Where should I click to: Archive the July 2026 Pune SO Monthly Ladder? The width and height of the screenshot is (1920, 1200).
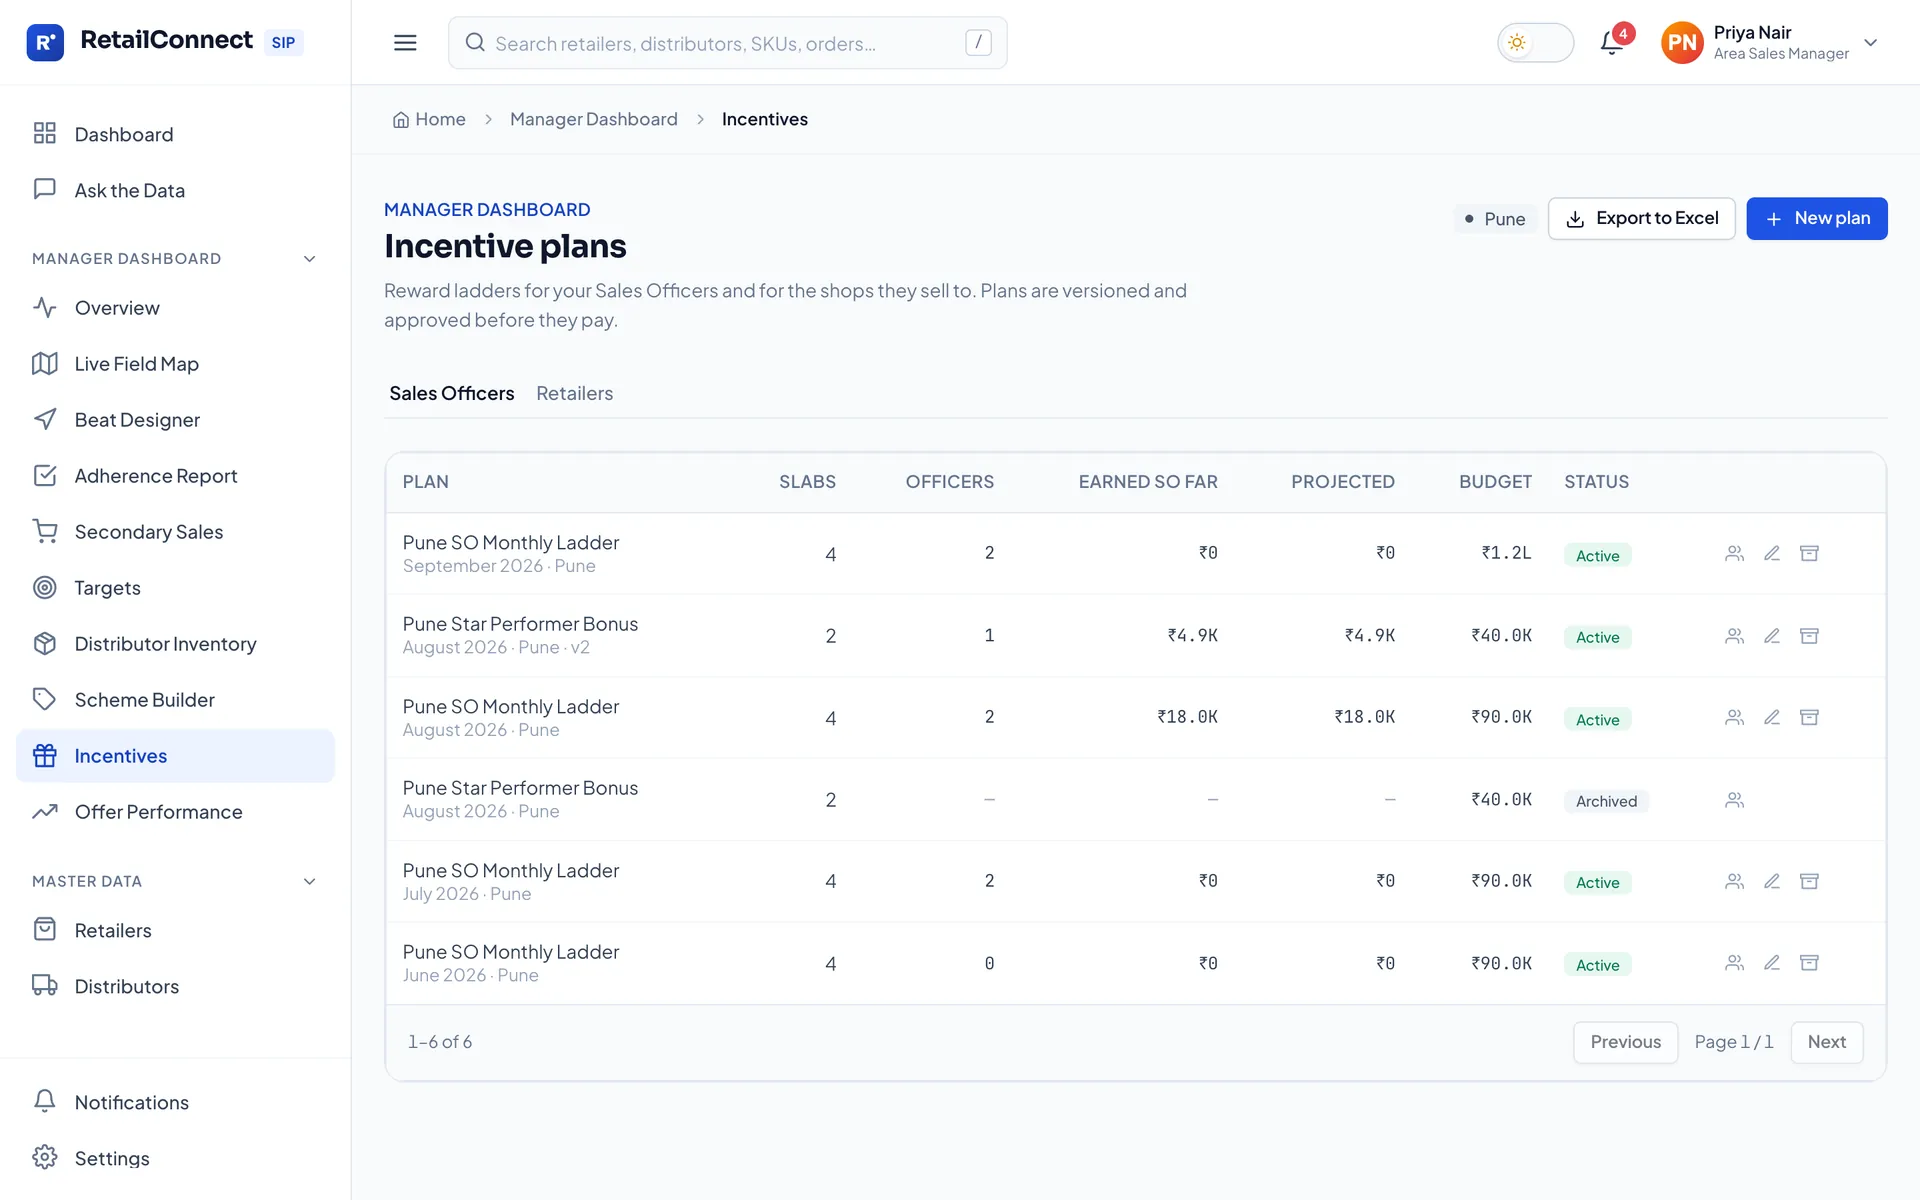1809,881
